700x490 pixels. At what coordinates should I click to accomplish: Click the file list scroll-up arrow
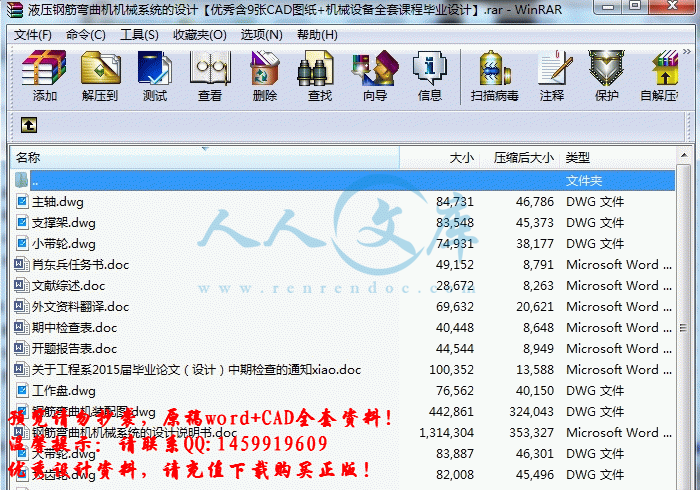[x=683, y=155]
